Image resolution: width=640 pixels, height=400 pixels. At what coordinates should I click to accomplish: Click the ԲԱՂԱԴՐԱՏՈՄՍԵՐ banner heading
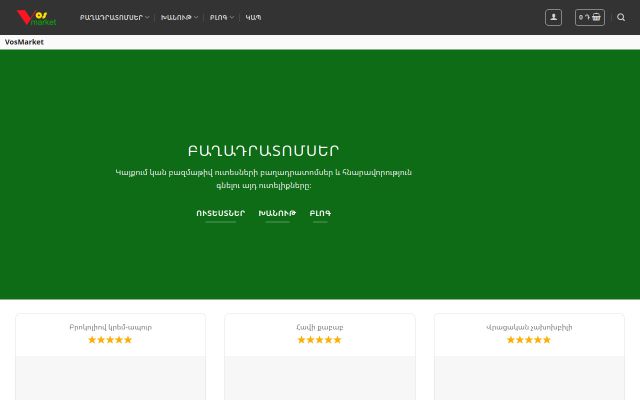(x=263, y=151)
